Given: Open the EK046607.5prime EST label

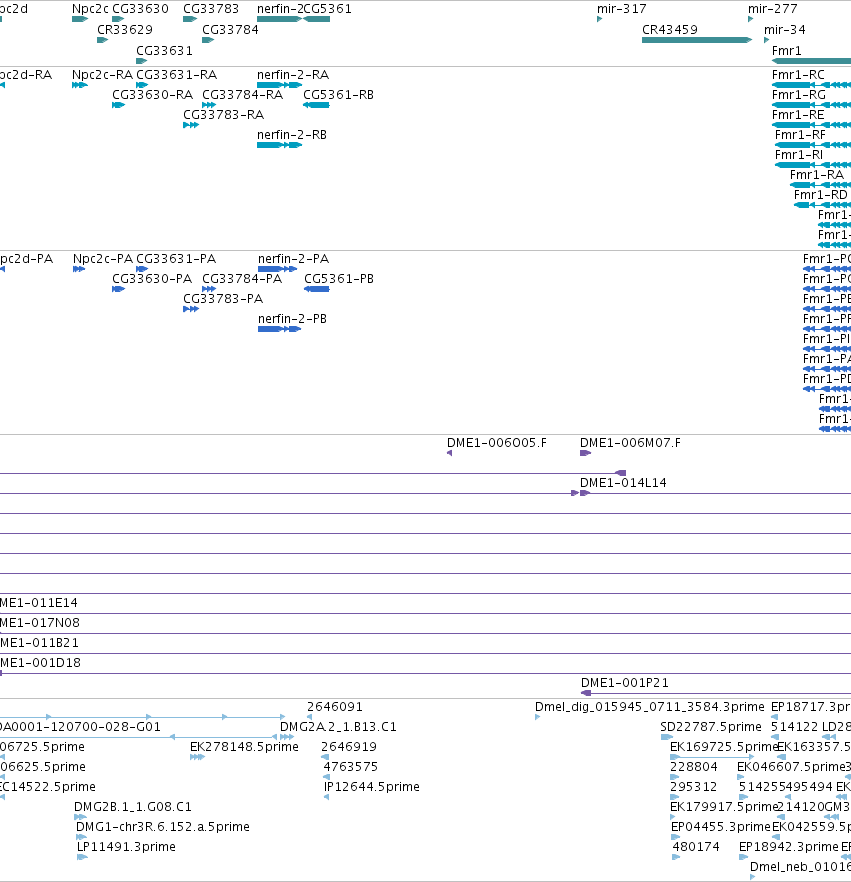Looking at the screenshot, I should click(791, 767).
